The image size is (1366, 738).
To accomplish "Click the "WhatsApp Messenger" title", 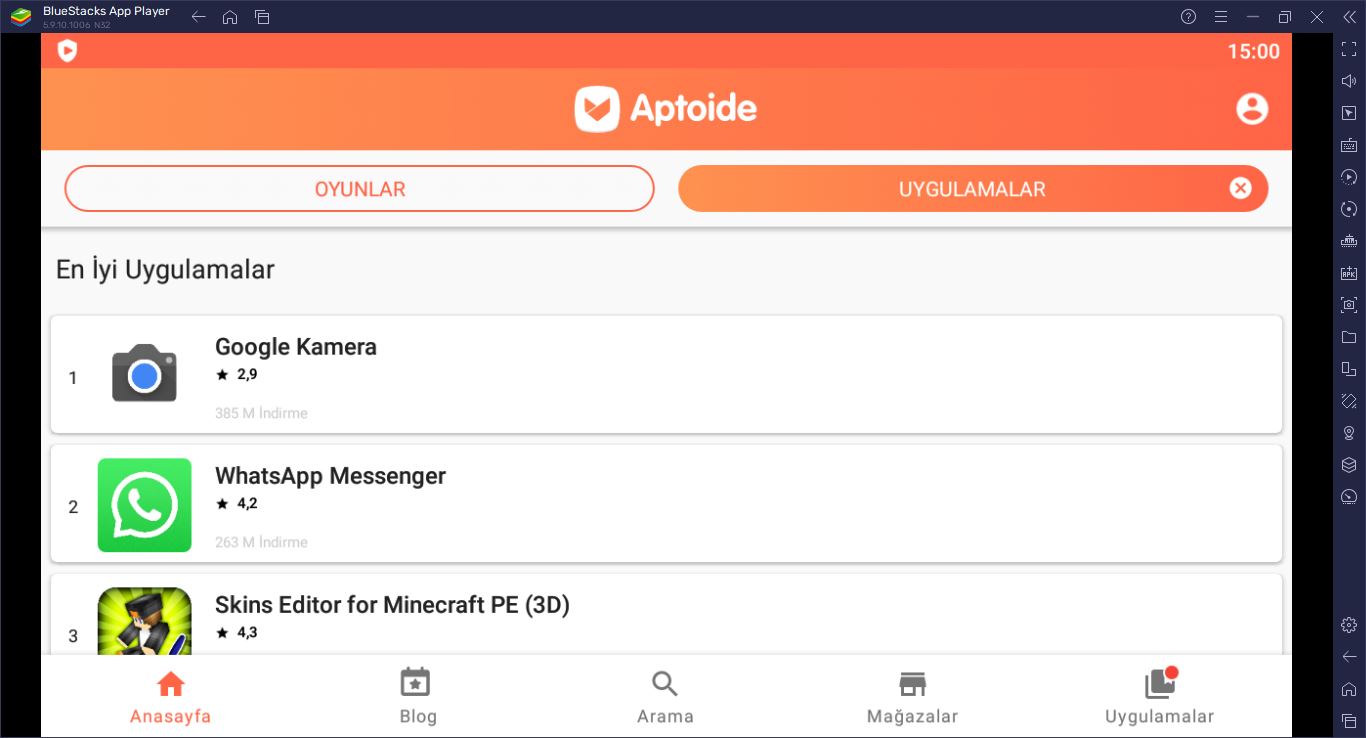I will [330, 476].
